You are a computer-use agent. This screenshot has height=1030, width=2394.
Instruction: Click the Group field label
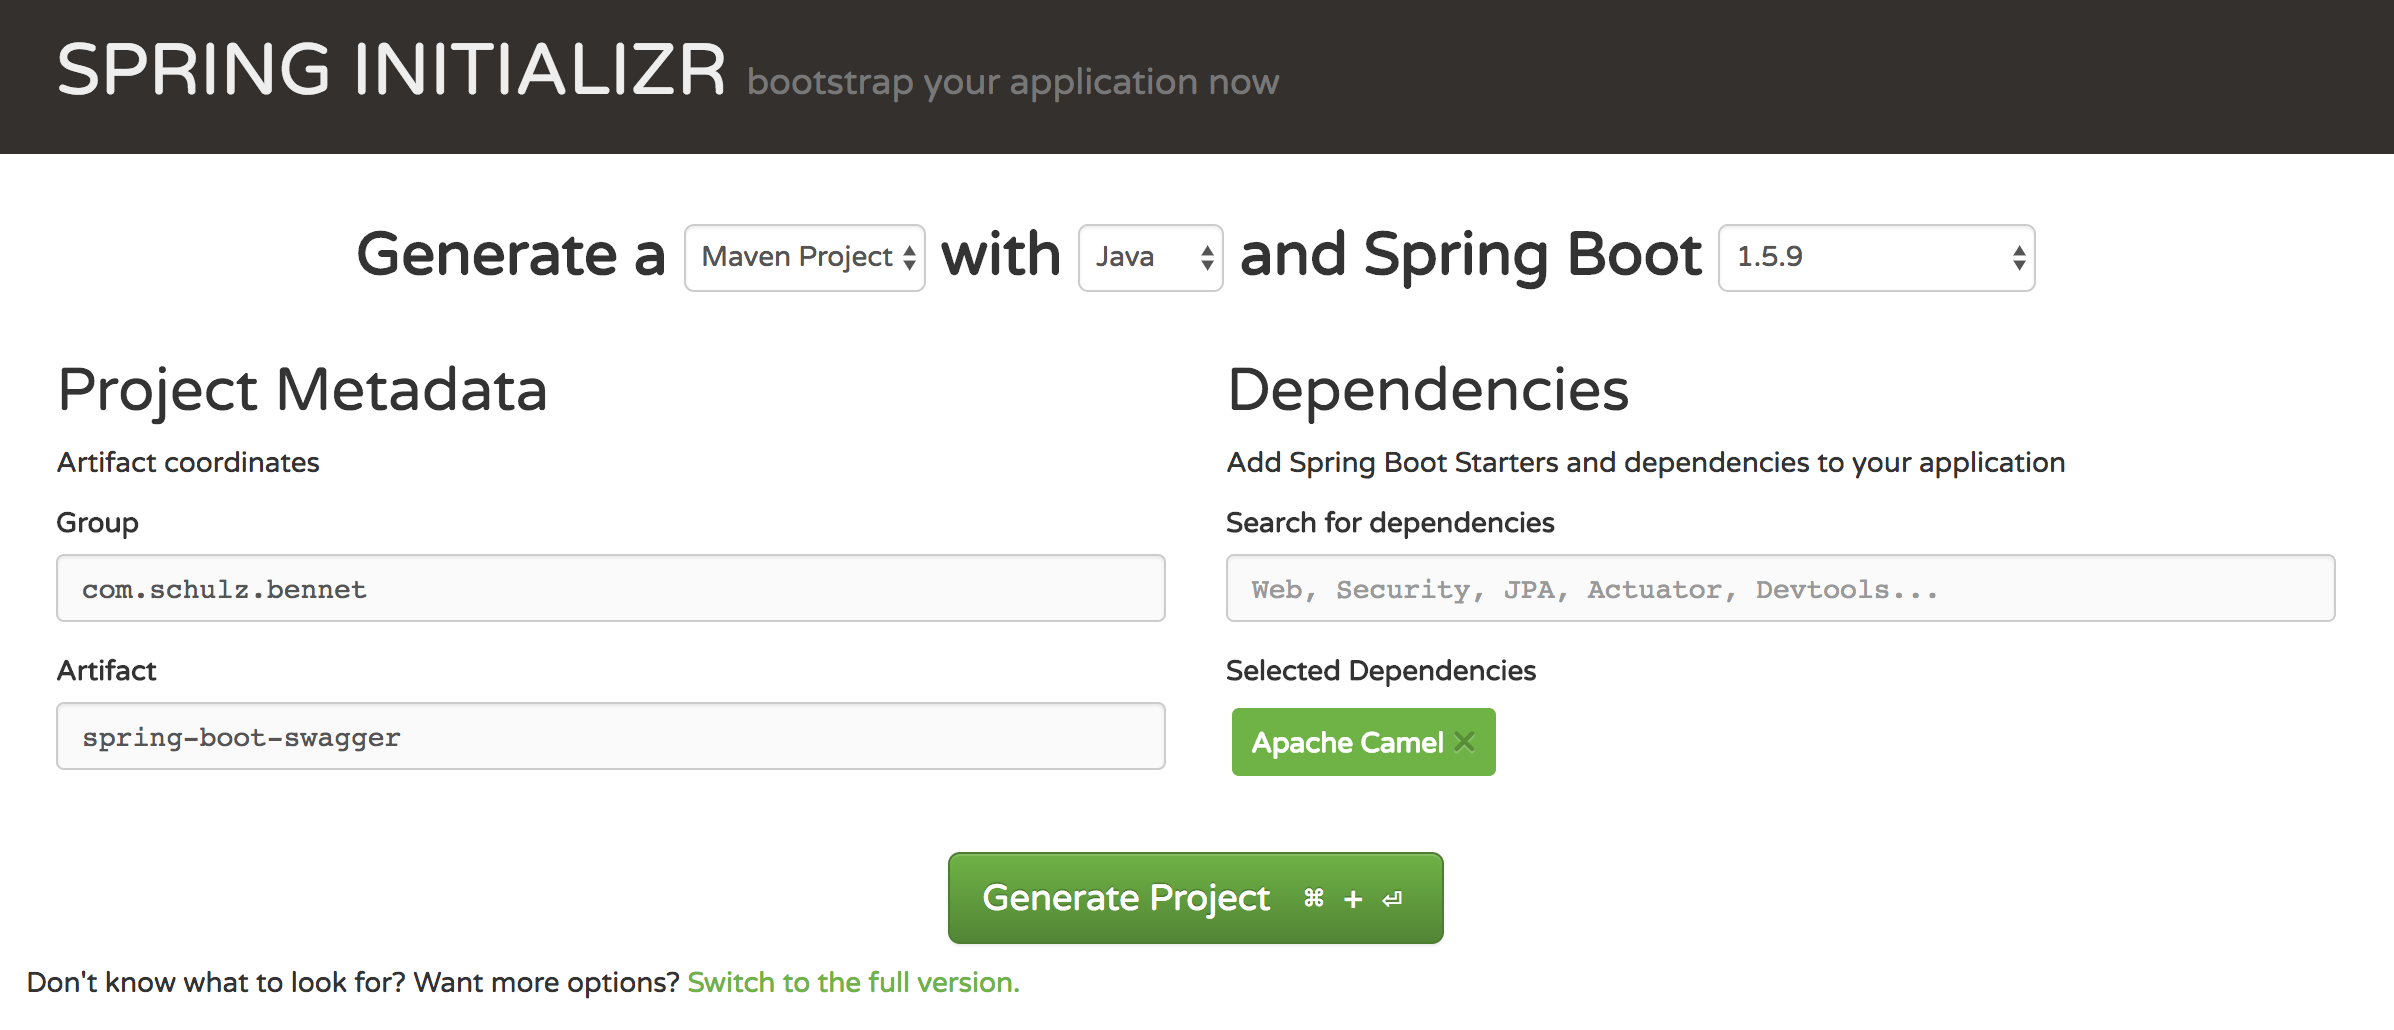click(x=97, y=523)
